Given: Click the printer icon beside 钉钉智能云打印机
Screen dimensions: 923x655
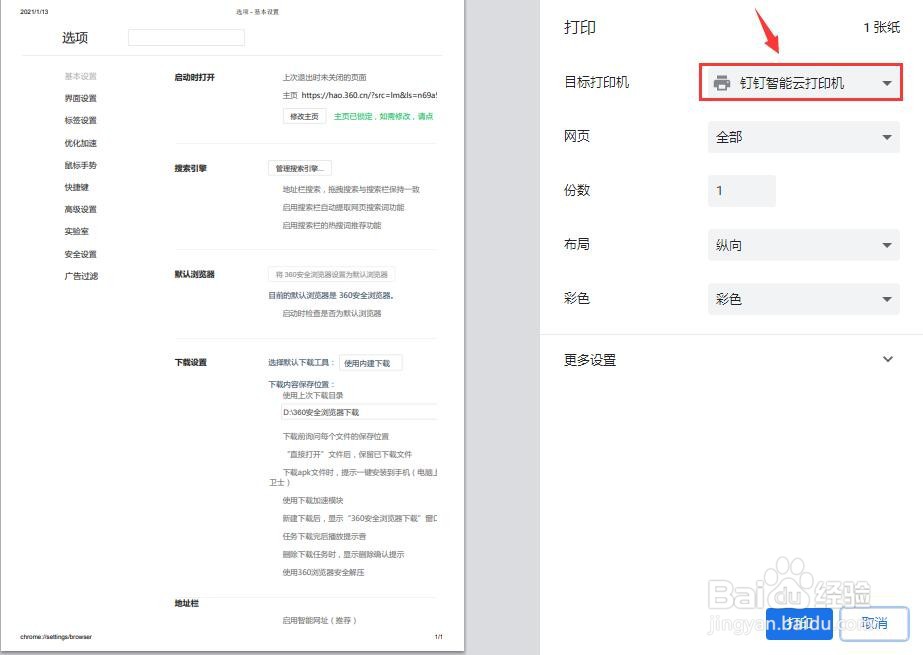Looking at the screenshot, I should point(722,83).
